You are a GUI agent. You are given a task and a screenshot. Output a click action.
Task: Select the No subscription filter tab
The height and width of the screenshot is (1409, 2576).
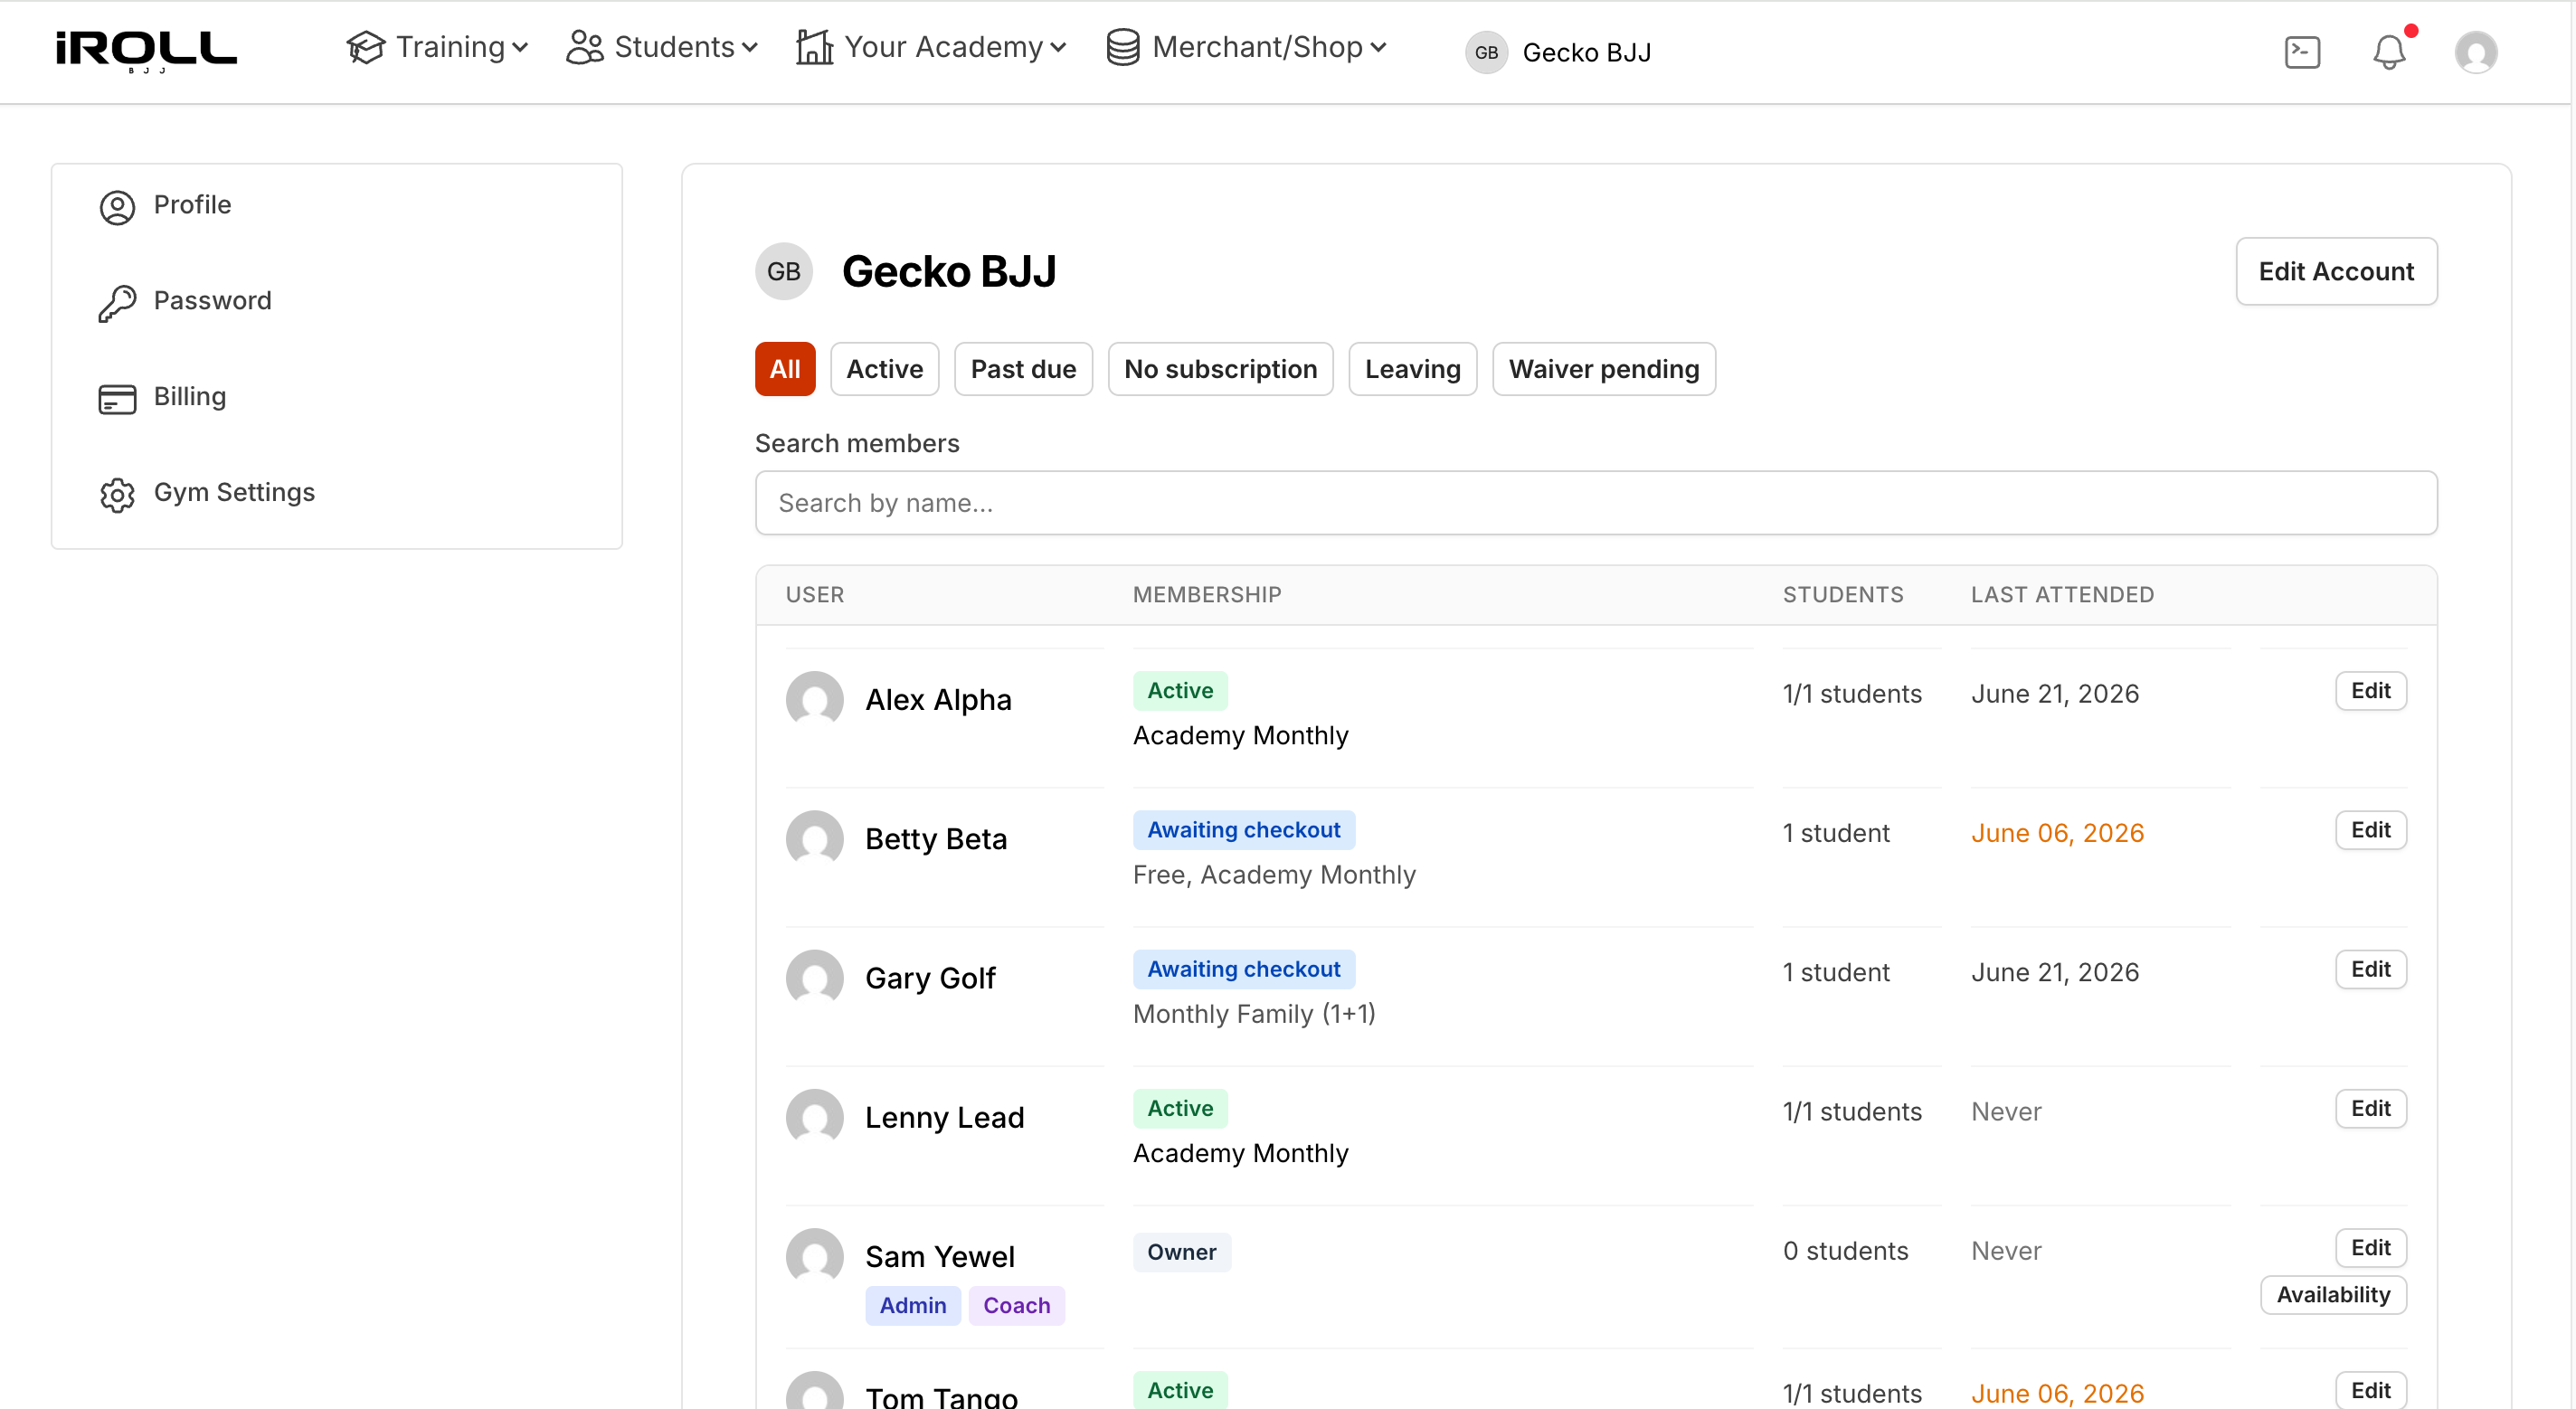coord(1220,369)
